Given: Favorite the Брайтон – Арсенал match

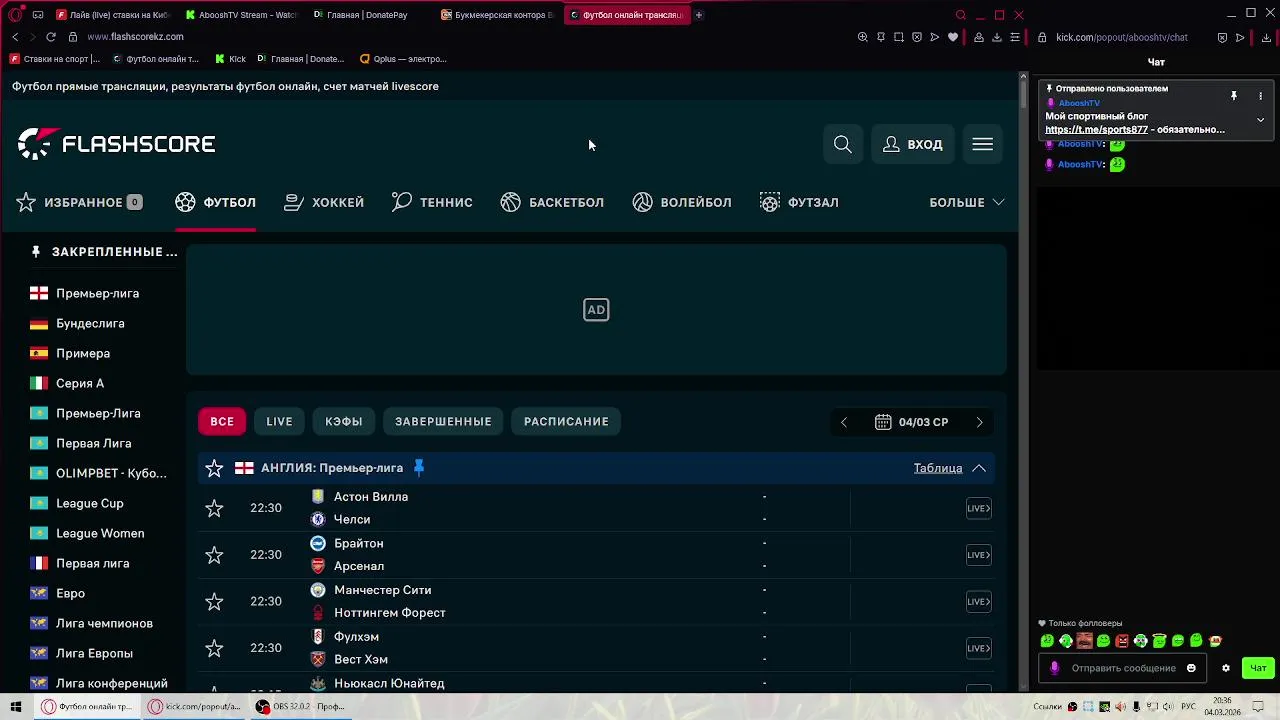Looking at the screenshot, I should (214, 555).
